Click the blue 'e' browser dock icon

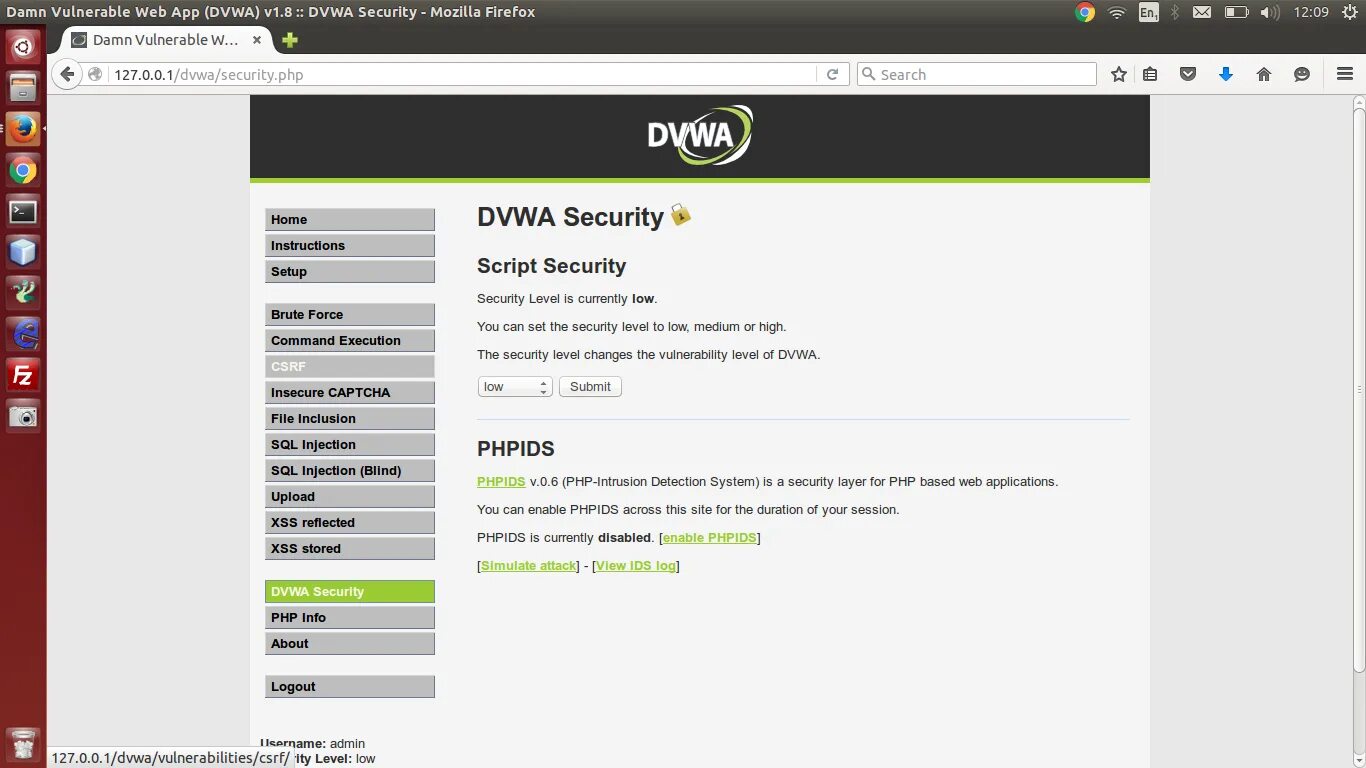click(23, 334)
